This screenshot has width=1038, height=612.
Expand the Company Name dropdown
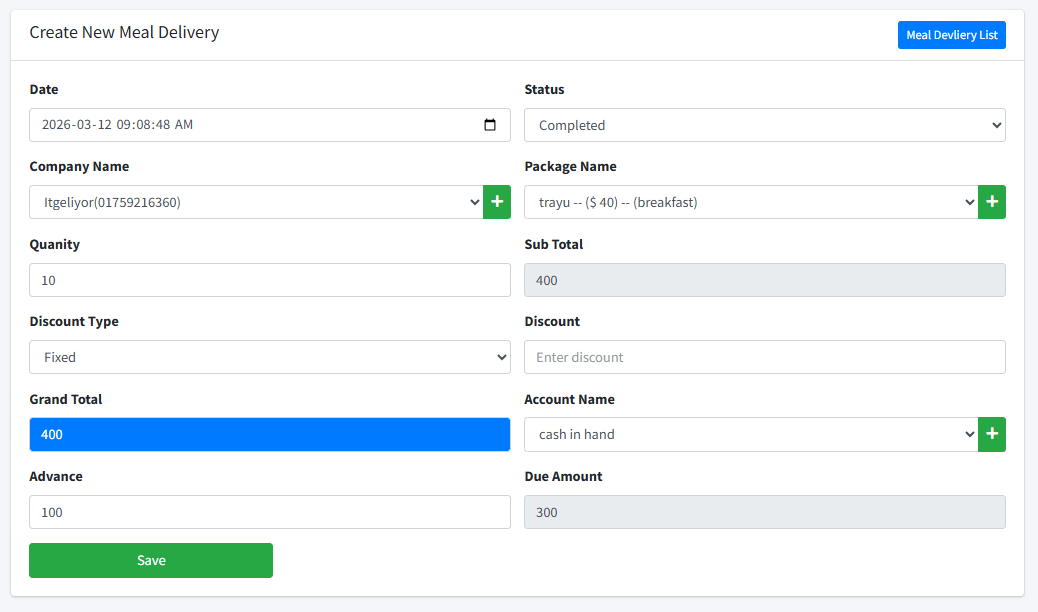pyautogui.click(x=256, y=202)
